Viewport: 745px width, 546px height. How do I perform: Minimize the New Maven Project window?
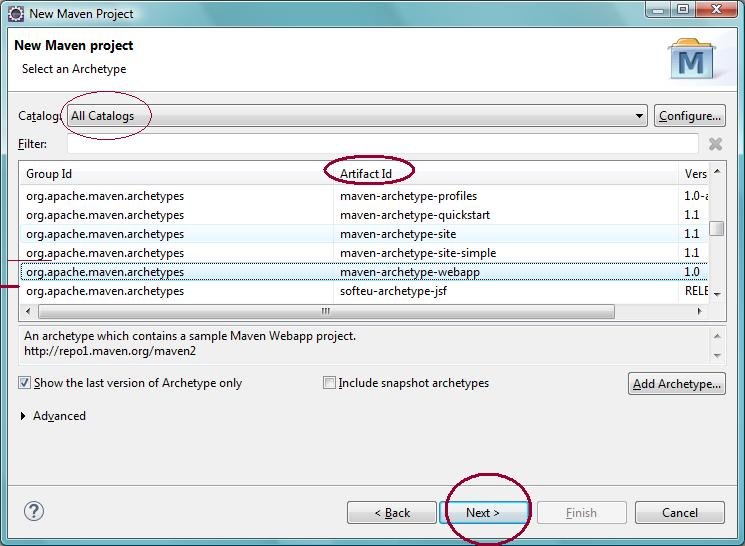pos(658,10)
